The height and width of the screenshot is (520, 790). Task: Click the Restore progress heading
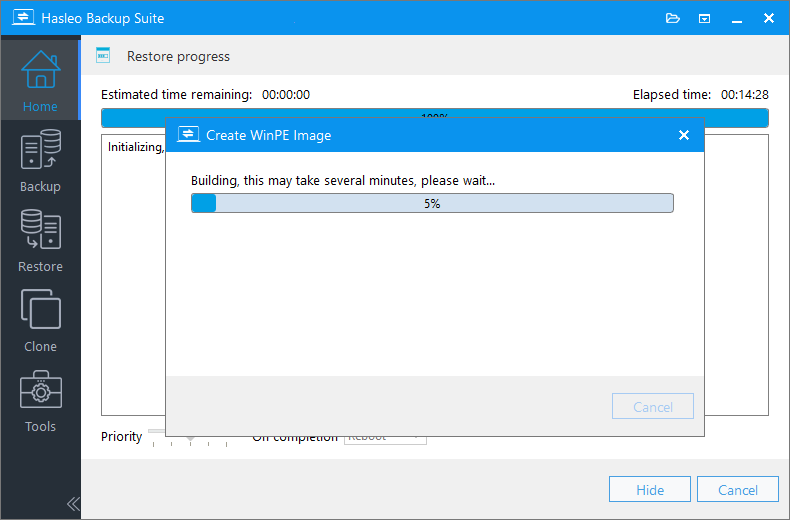[x=178, y=56]
